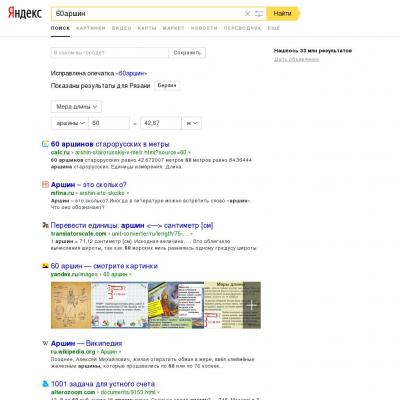Click the yellow Найти search button
The image size is (400, 400).
click(x=283, y=14)
